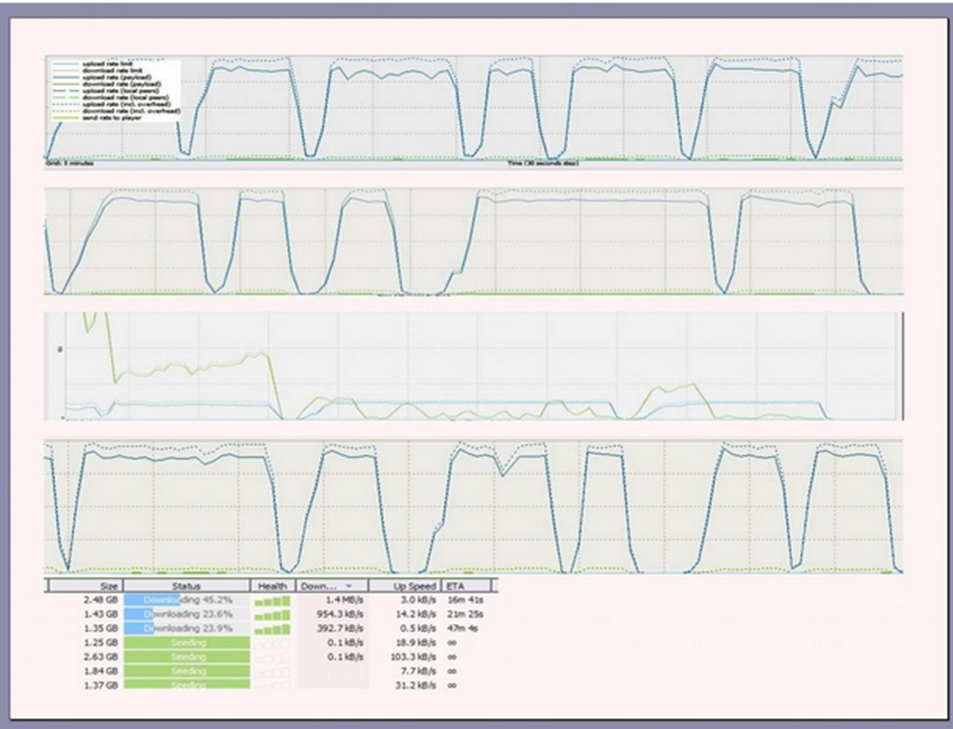Click sort arrow in Down... column header
This screenshot has height=729, width=953.
click(349, 586)
